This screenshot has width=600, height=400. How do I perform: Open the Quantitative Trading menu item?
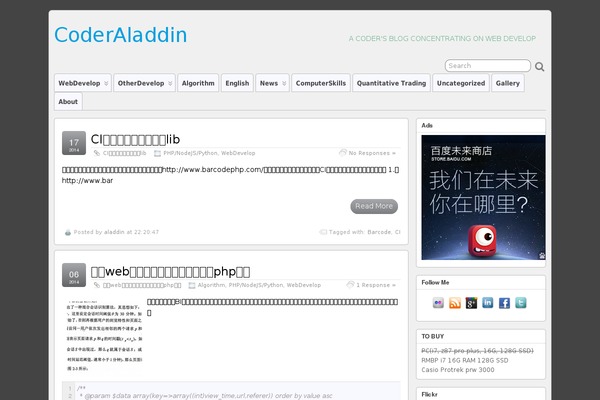coord(391,83)
